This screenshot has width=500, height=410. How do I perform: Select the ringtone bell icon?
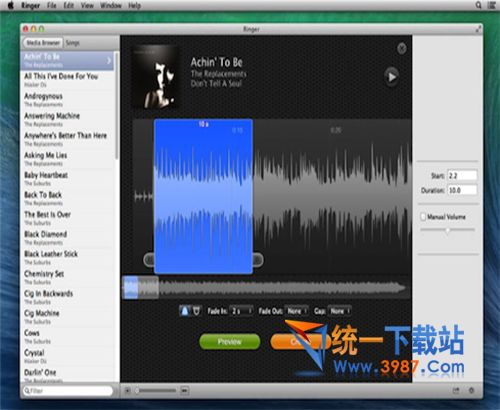tap(184, 311)
